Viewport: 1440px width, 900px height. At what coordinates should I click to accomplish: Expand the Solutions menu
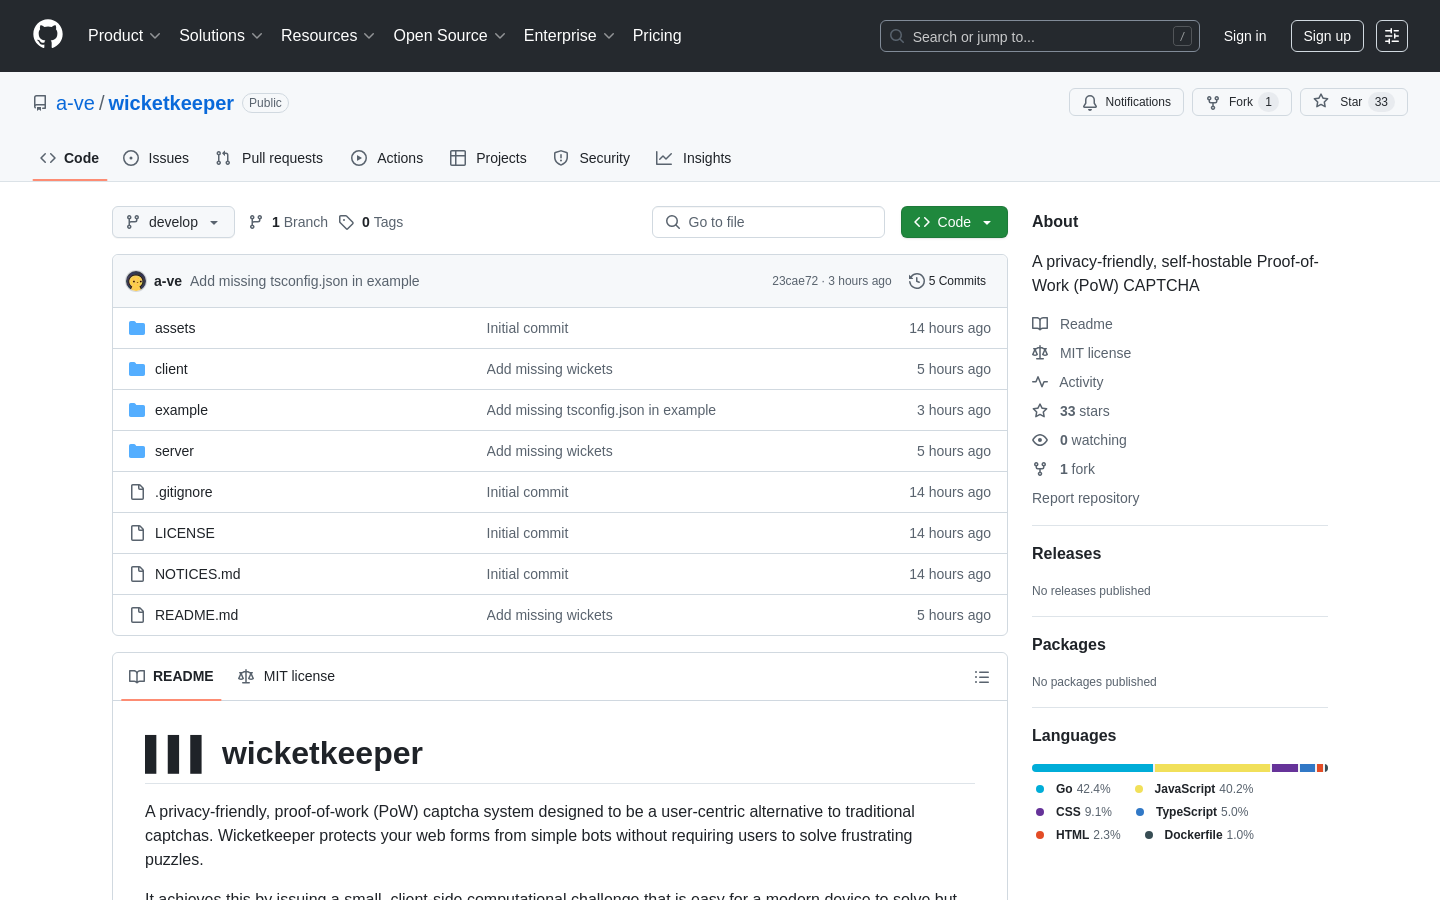click(x=221, y=36)
